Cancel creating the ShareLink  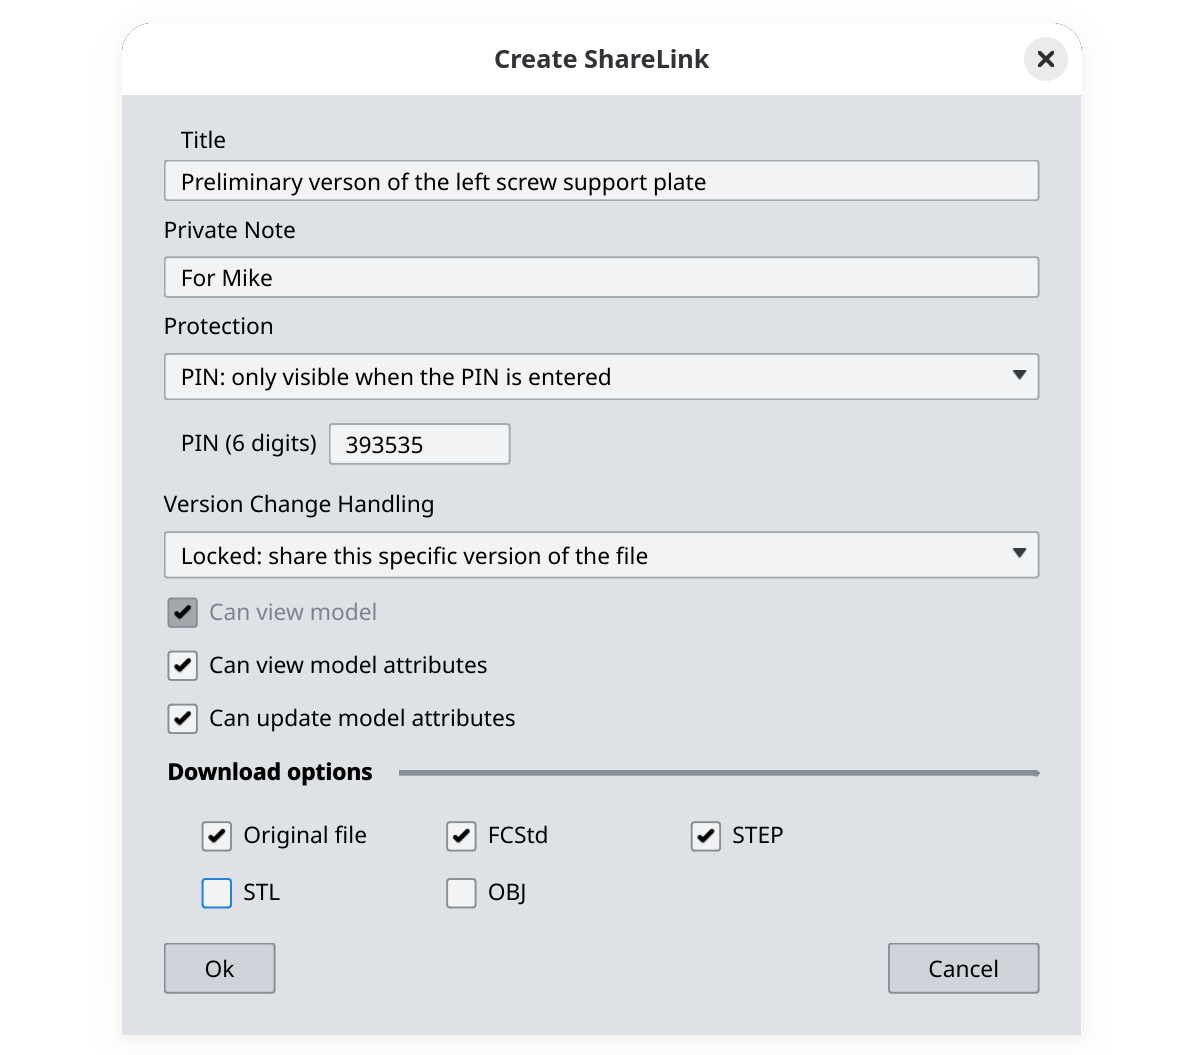click(963, 968)
